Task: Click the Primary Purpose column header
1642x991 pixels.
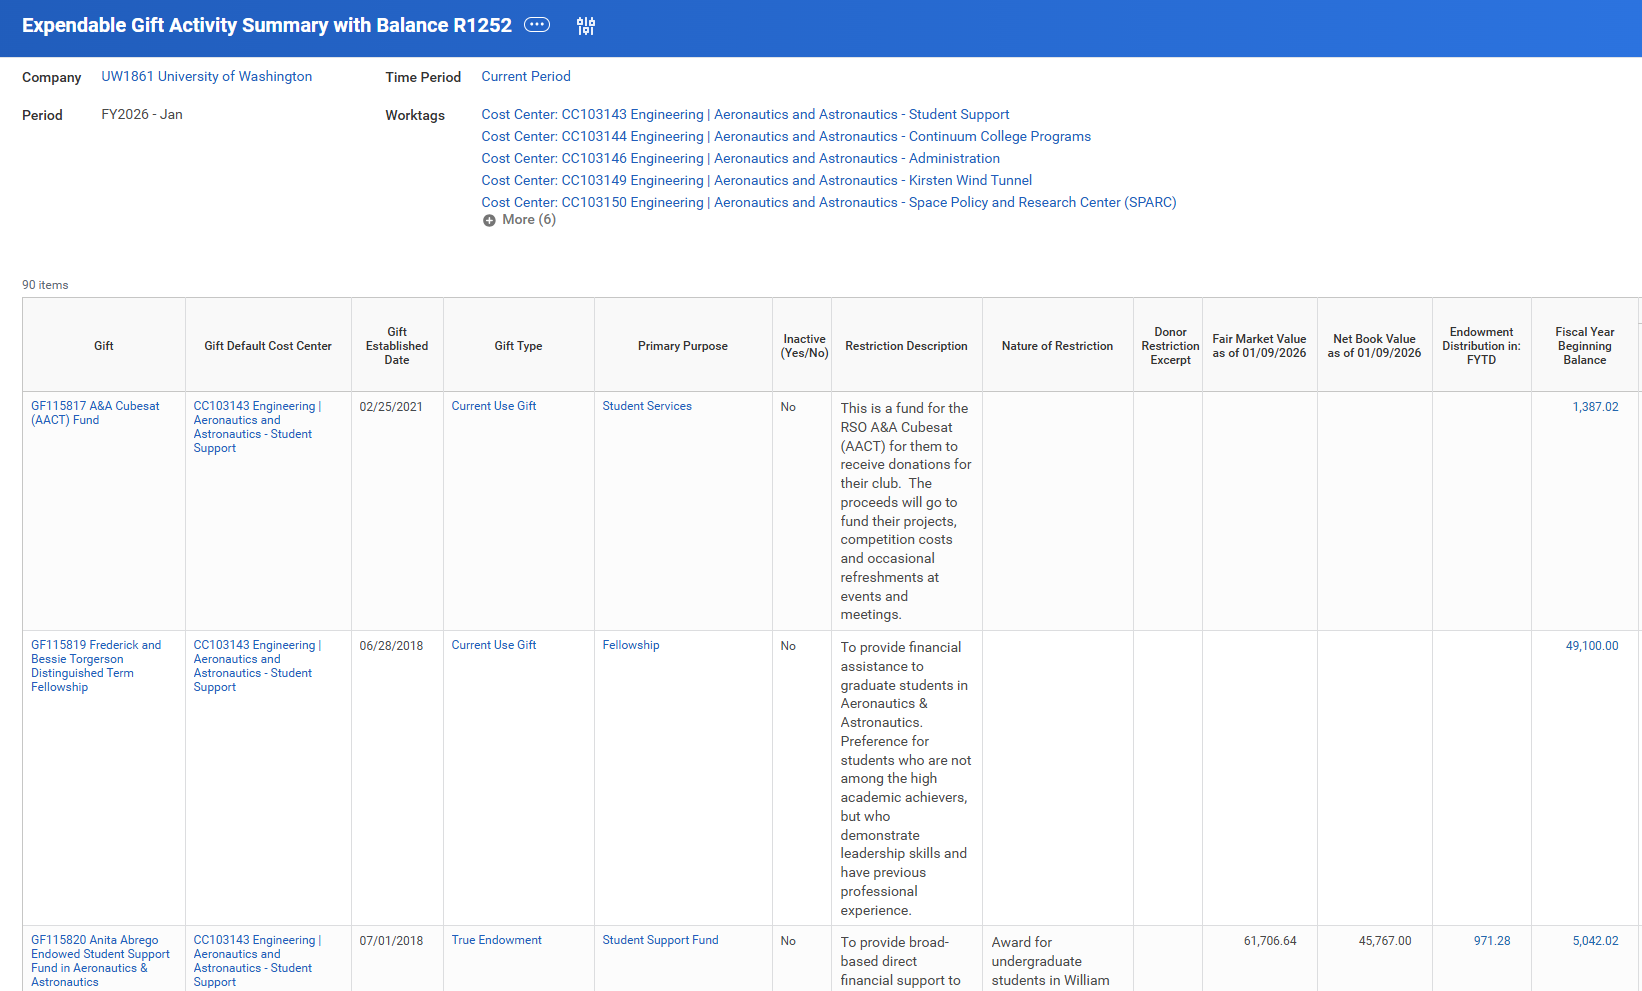Action: coord(683,346)
